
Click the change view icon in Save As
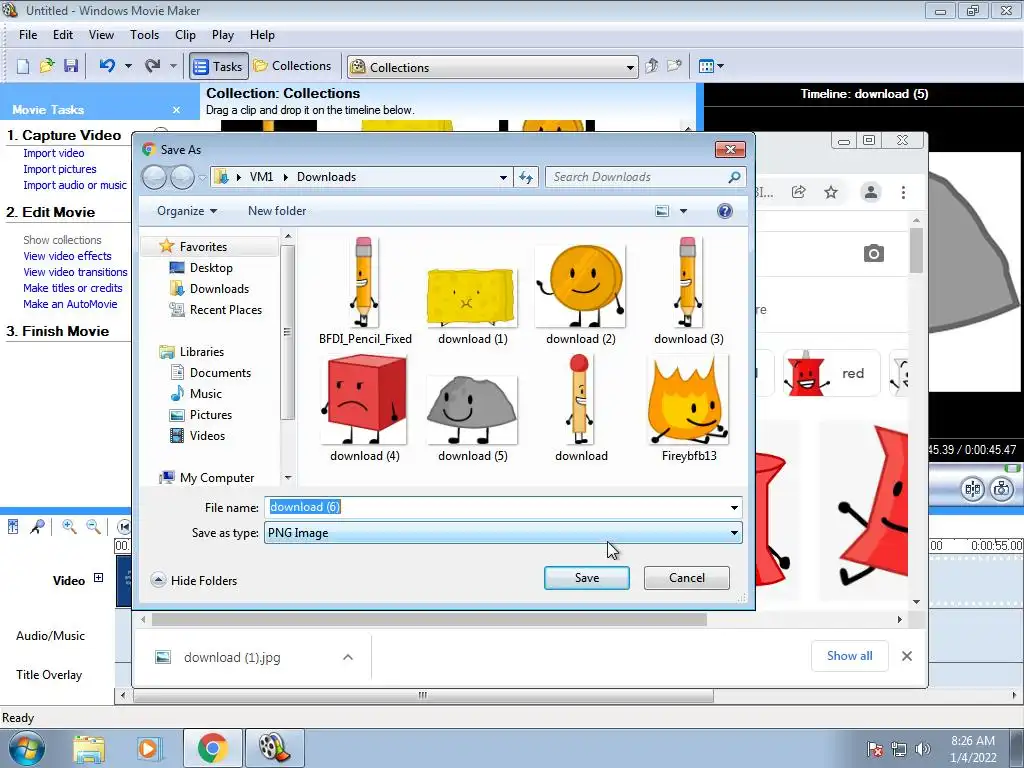point(662,211)
